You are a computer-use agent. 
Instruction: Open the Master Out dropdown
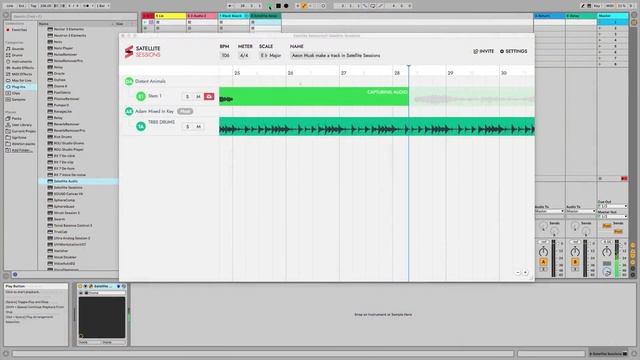[612, 216]
